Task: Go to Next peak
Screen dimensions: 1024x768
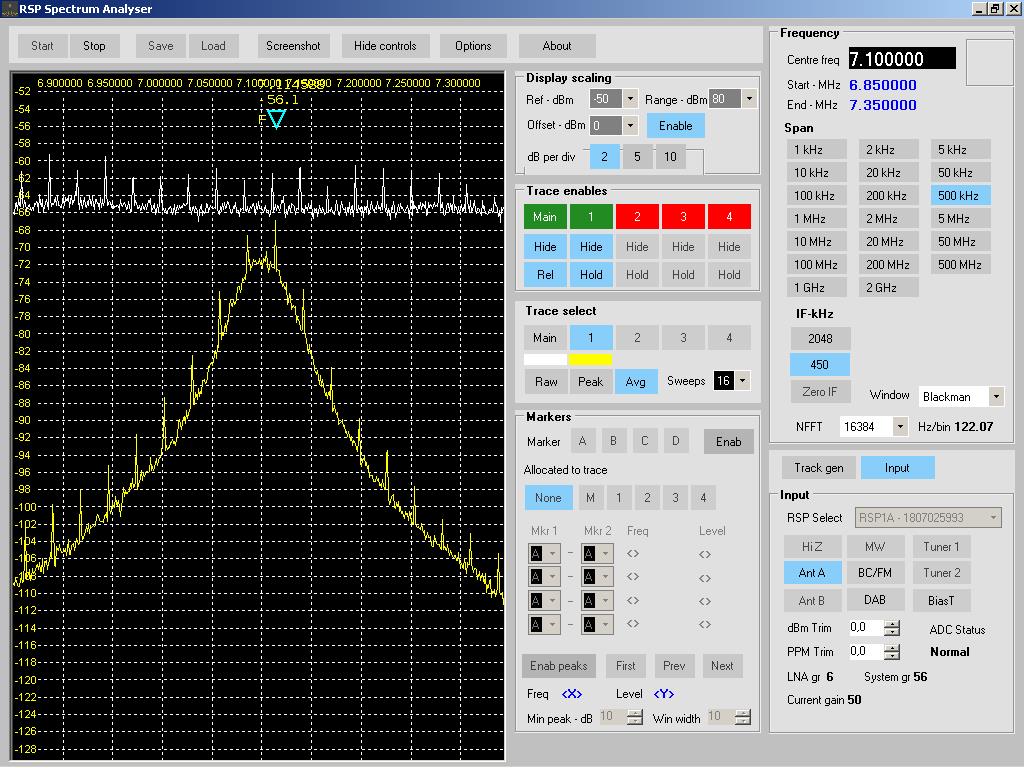Action: click(x=722, y=666)
